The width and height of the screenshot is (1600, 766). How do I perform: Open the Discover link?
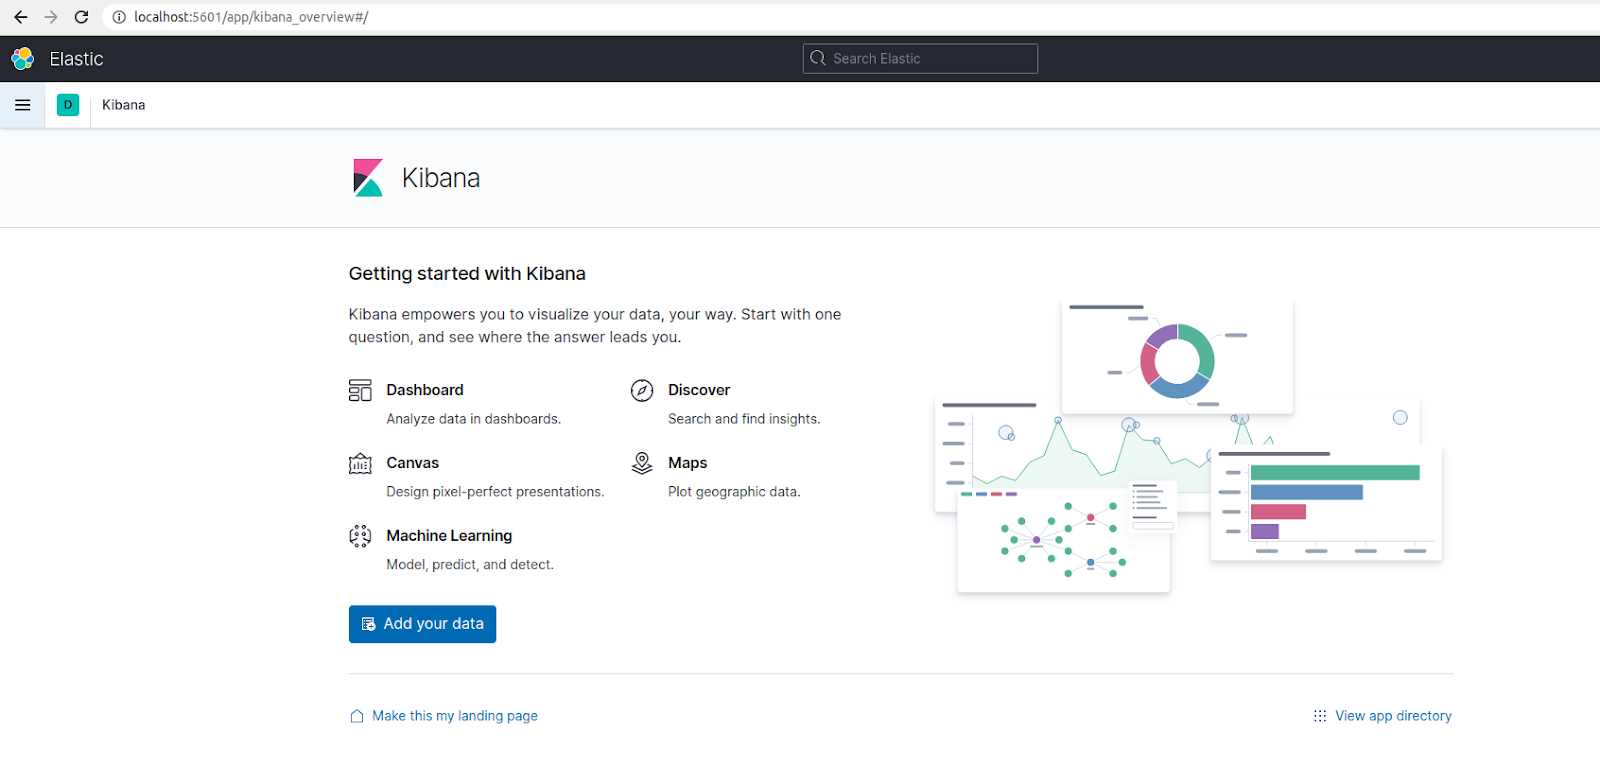click(699, 390)
